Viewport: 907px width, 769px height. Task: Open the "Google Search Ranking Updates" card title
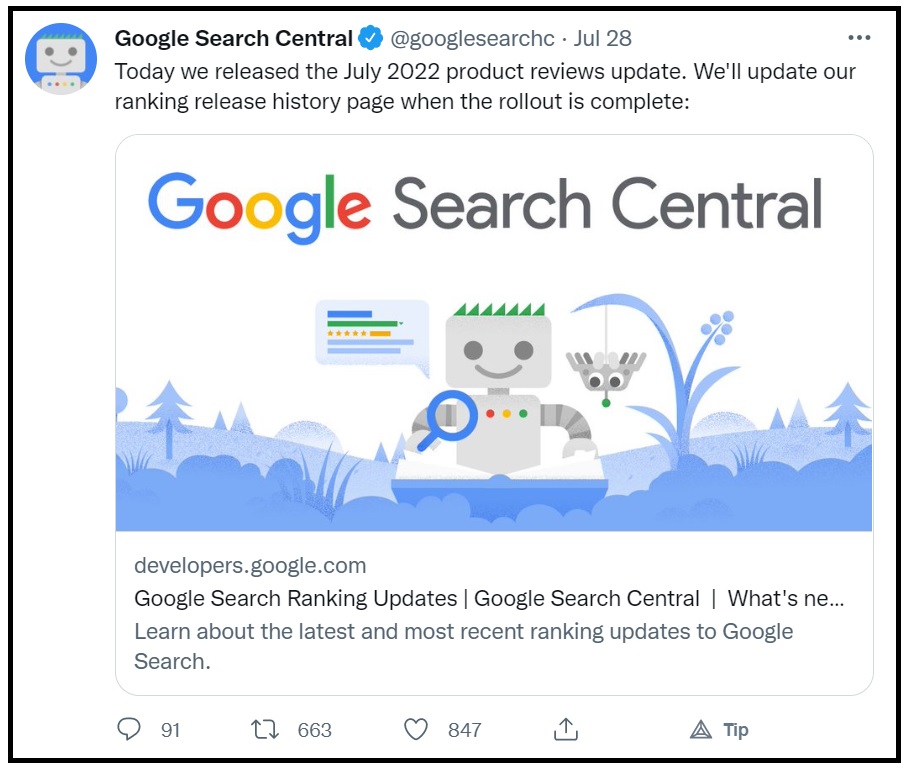[x=295, y=599]
